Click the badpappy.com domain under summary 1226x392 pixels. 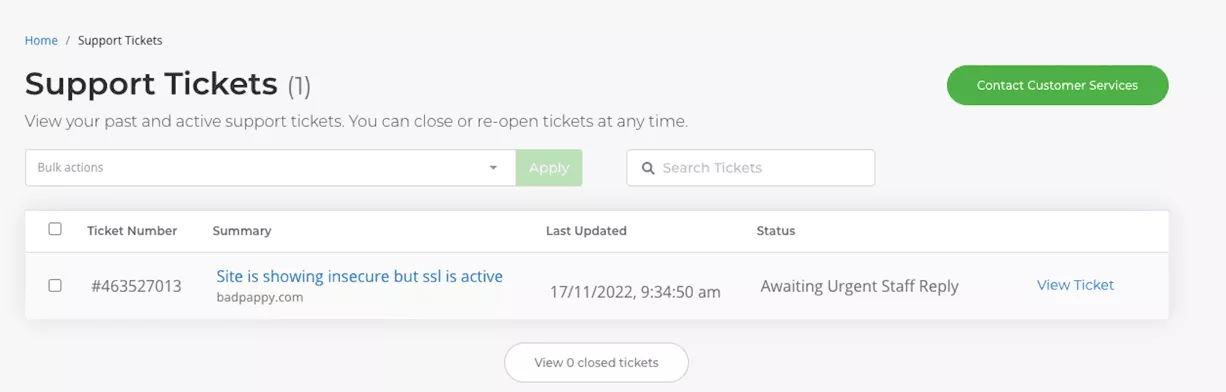(x=260, y=297)
